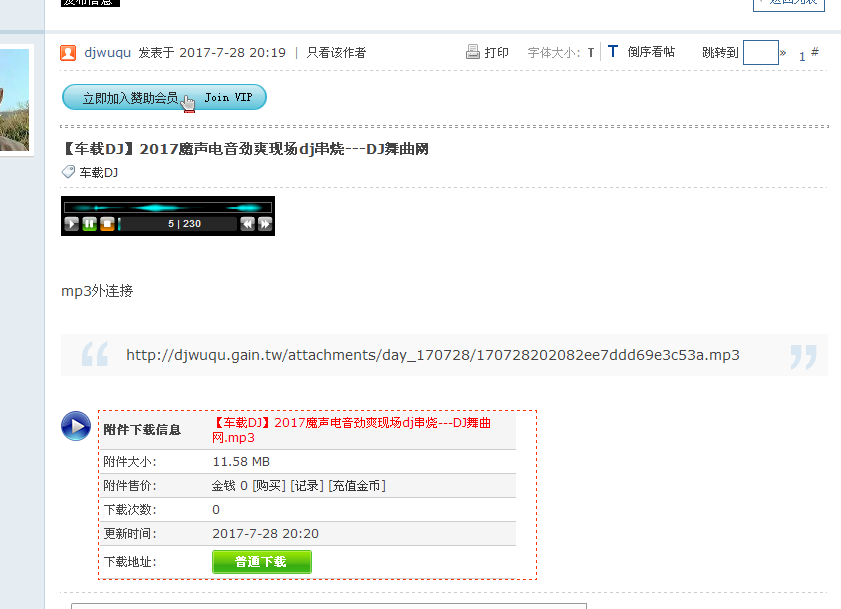841x609 pixels.
Task: Focus the 跳转到 floor number input
Action: 761,53
